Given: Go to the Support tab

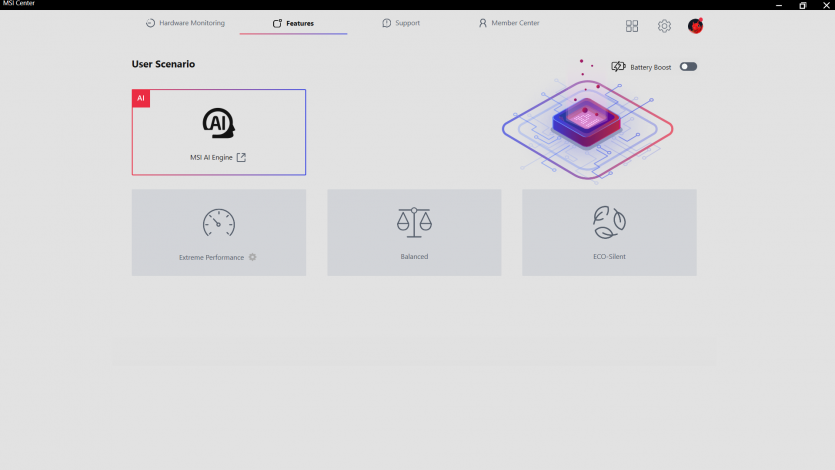Looking at the screenshot, I should 401,23.
